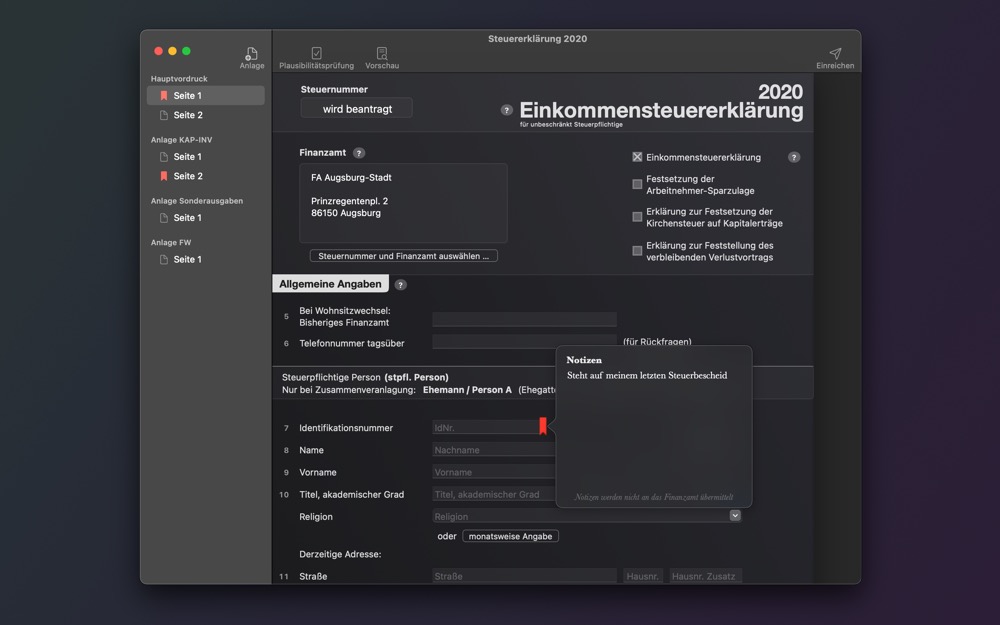This screenshot has height=625, width=1000.
Task: Open Anlage Sonderausgaben Seite 1
Action: coord(205,218)
